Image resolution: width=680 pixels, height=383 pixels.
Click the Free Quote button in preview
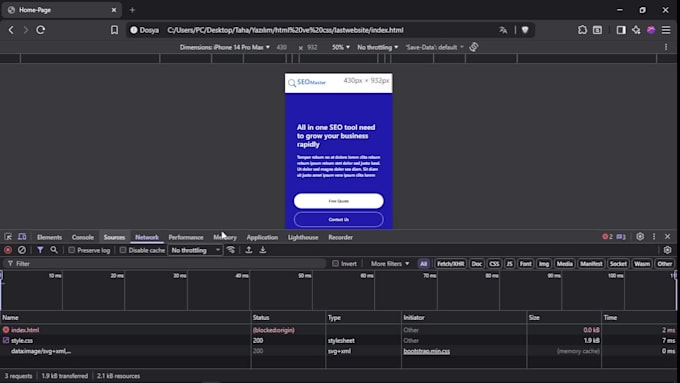(339, 201)
